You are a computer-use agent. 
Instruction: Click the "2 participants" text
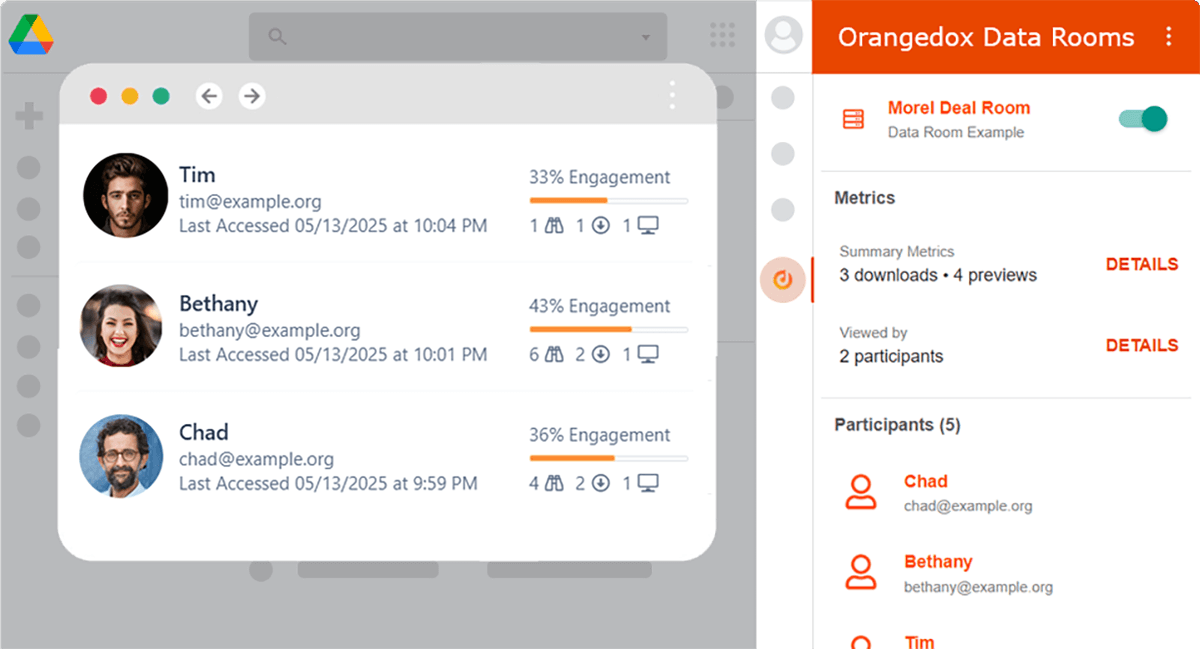click(x=891, y=356)
